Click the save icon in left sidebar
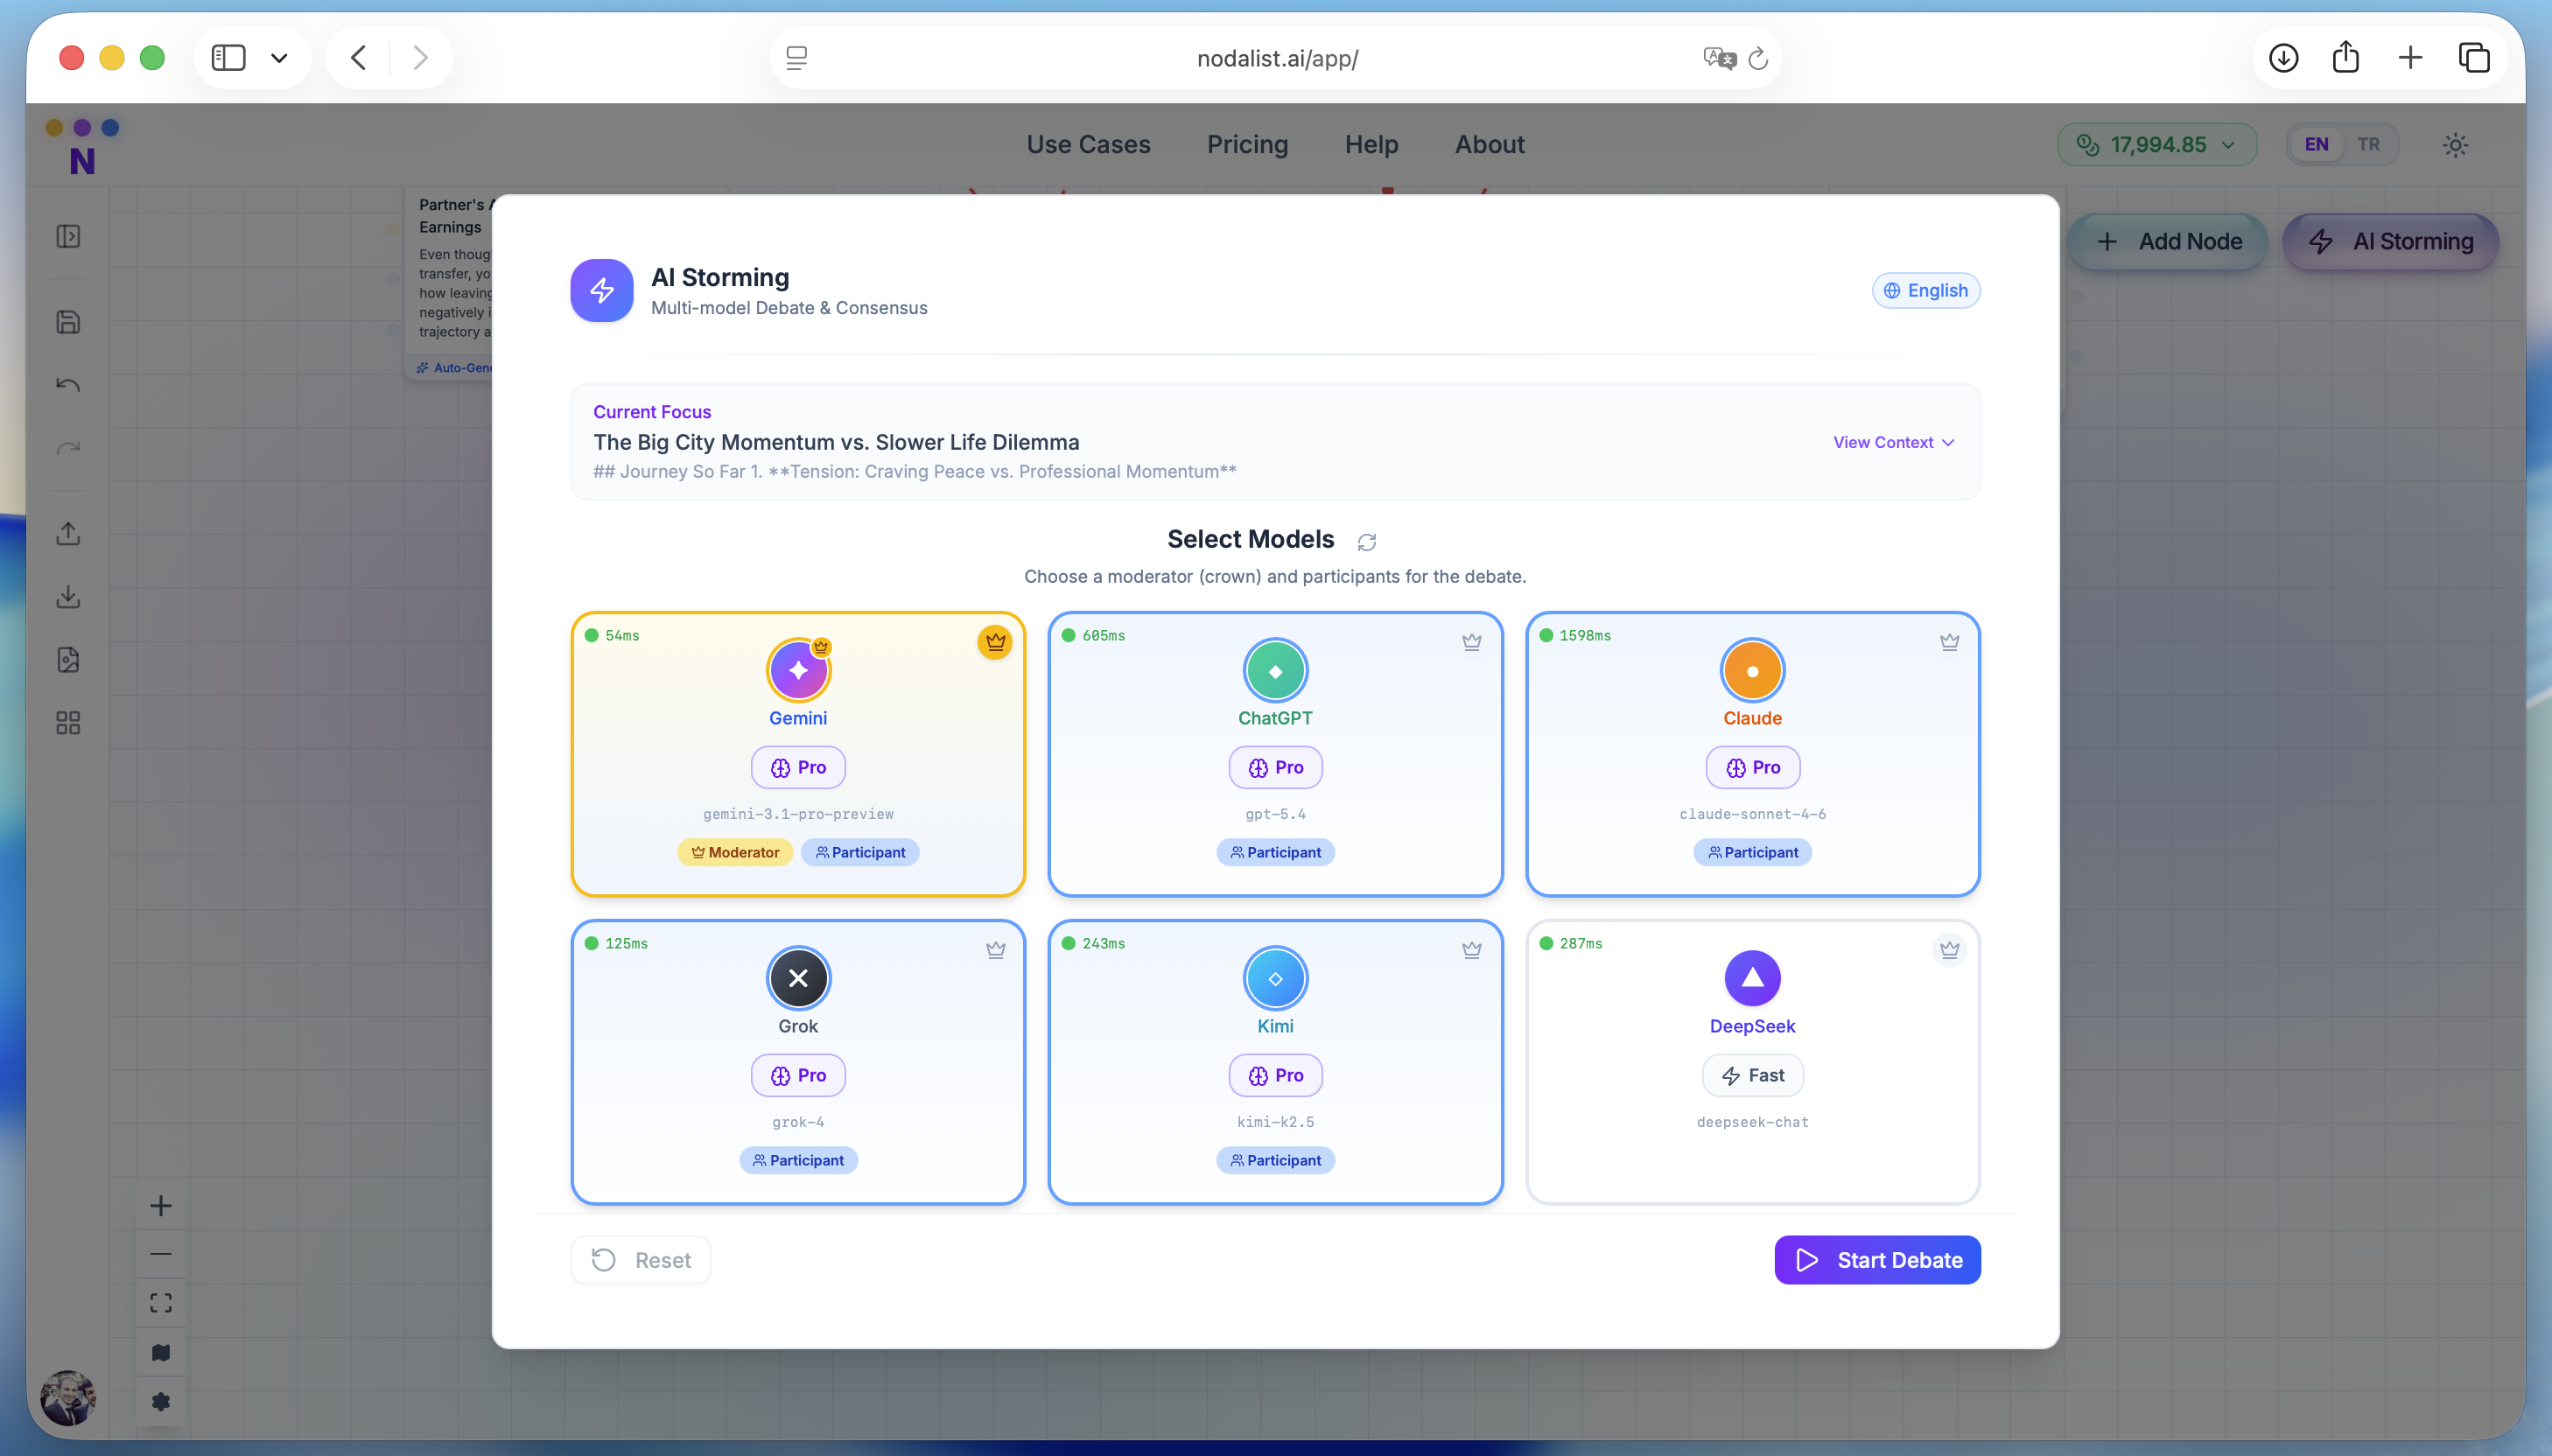The image size is (2552, 1456). click(x=68, y=322)
